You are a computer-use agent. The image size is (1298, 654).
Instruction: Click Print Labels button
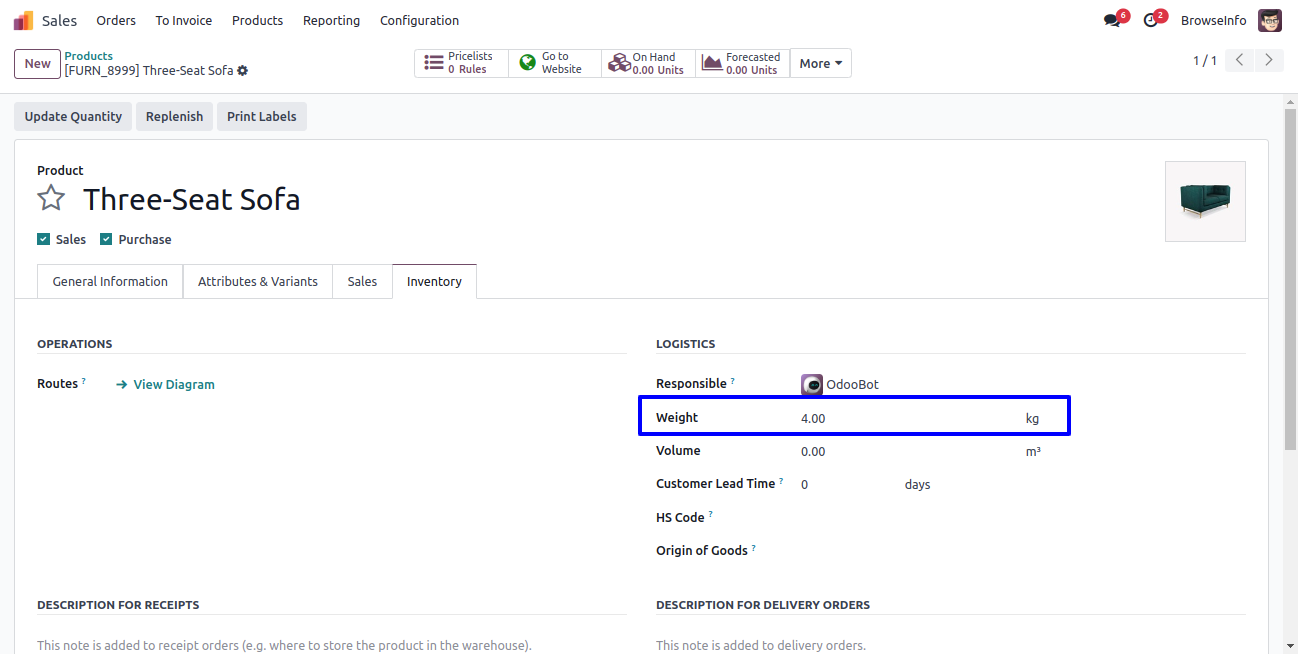point(262,116)
